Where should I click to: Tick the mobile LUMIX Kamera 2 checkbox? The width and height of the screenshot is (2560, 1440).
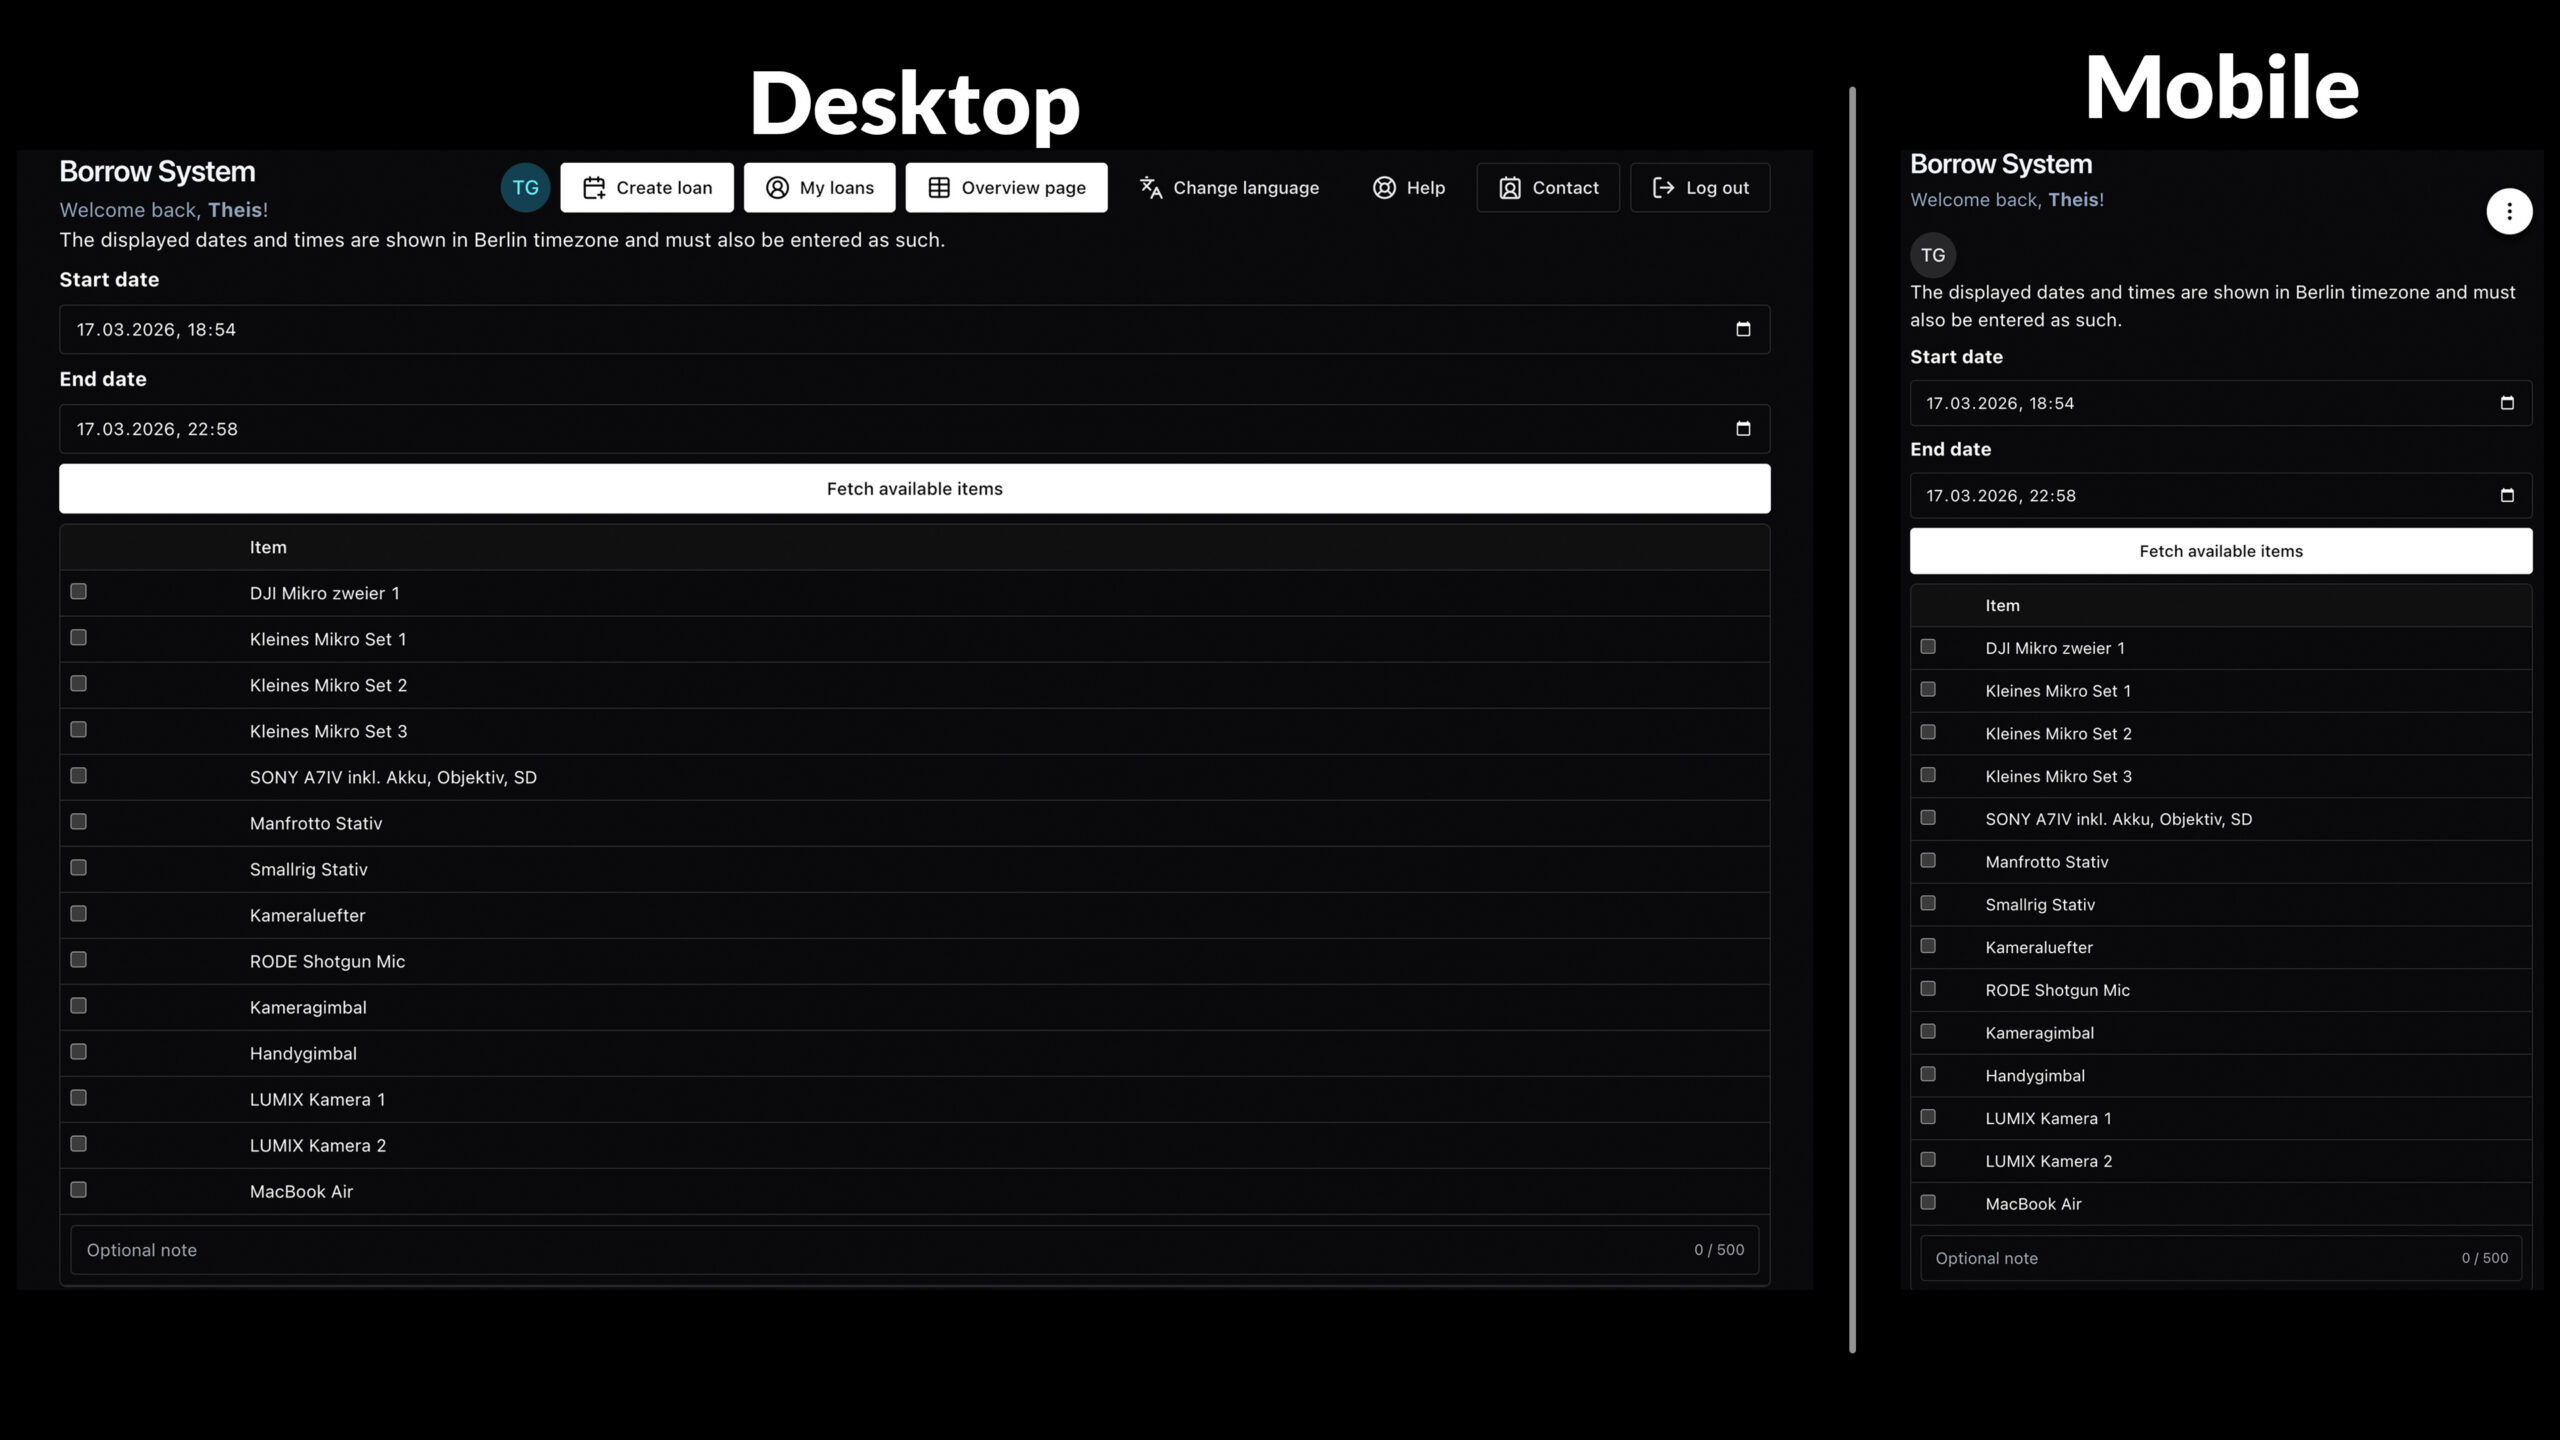coord(1928,1160)
